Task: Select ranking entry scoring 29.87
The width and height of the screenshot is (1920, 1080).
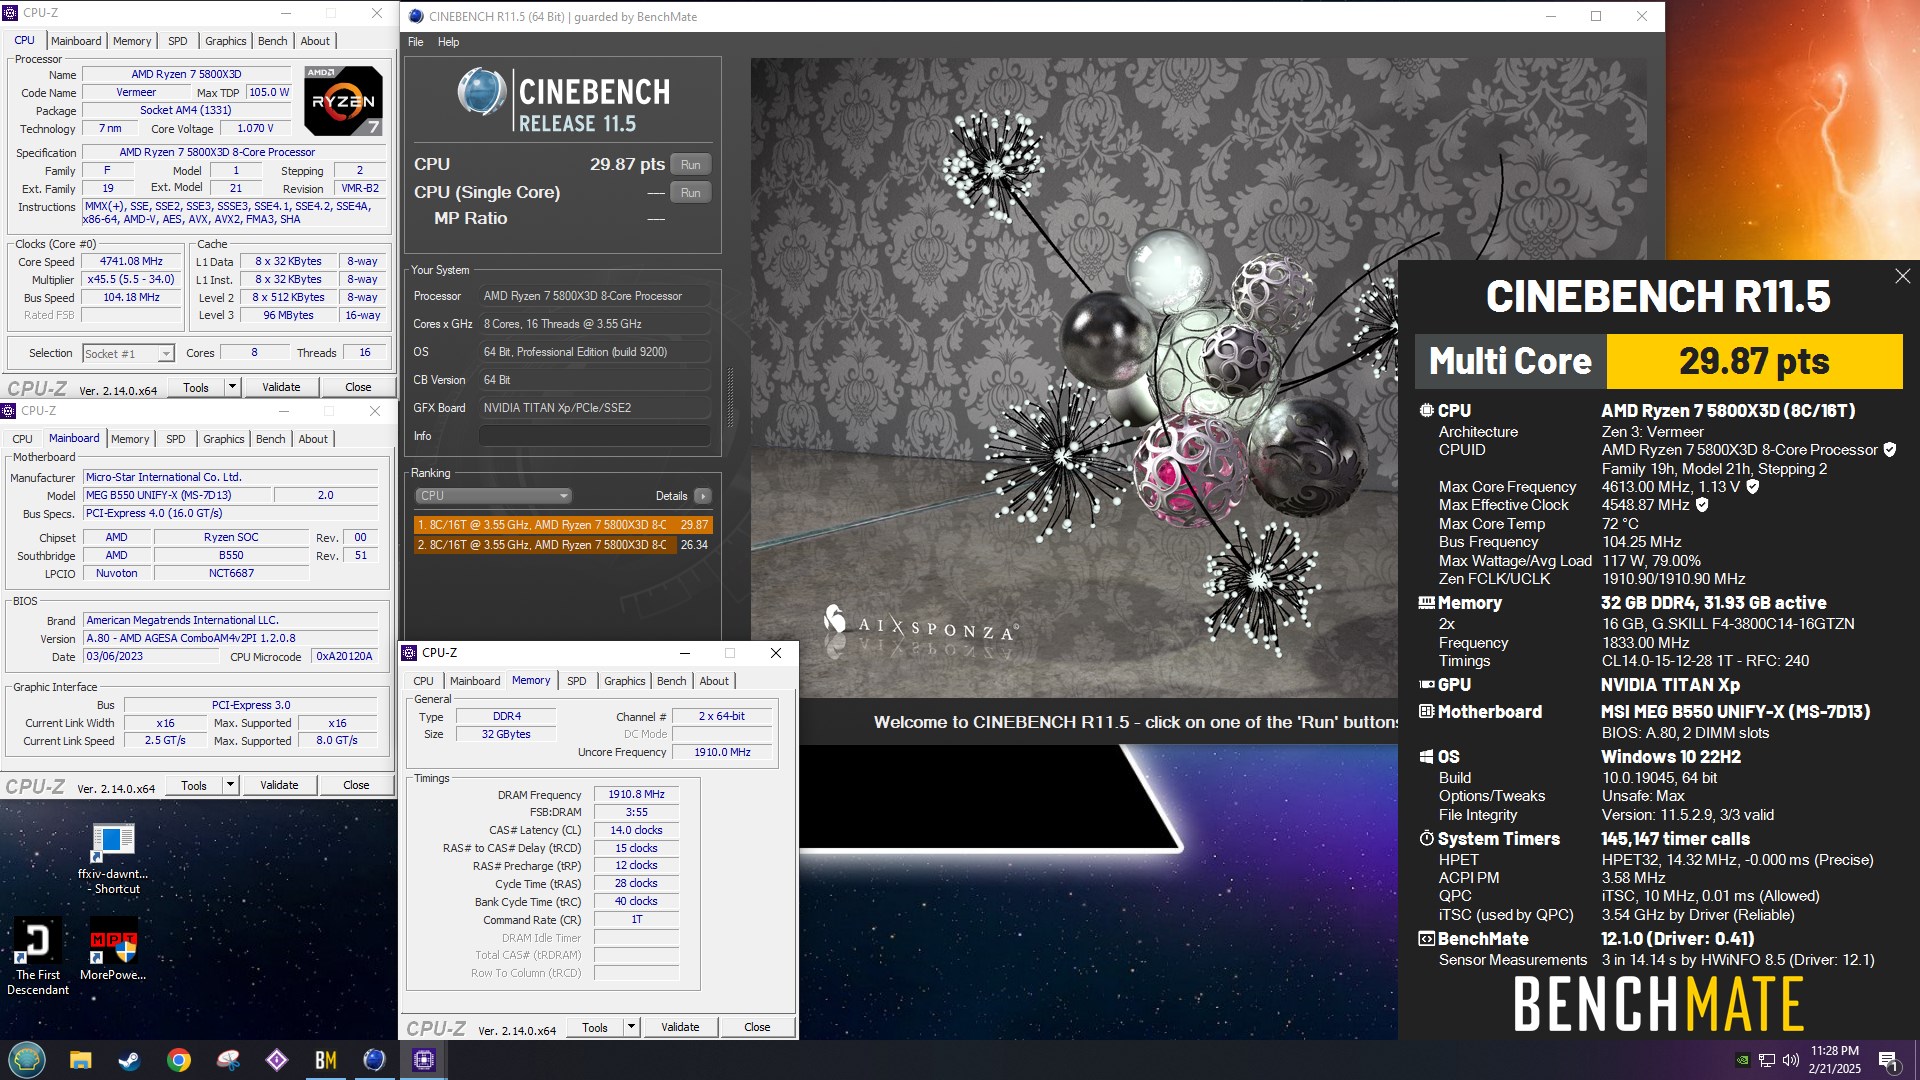Action: [x=563, y=525]
